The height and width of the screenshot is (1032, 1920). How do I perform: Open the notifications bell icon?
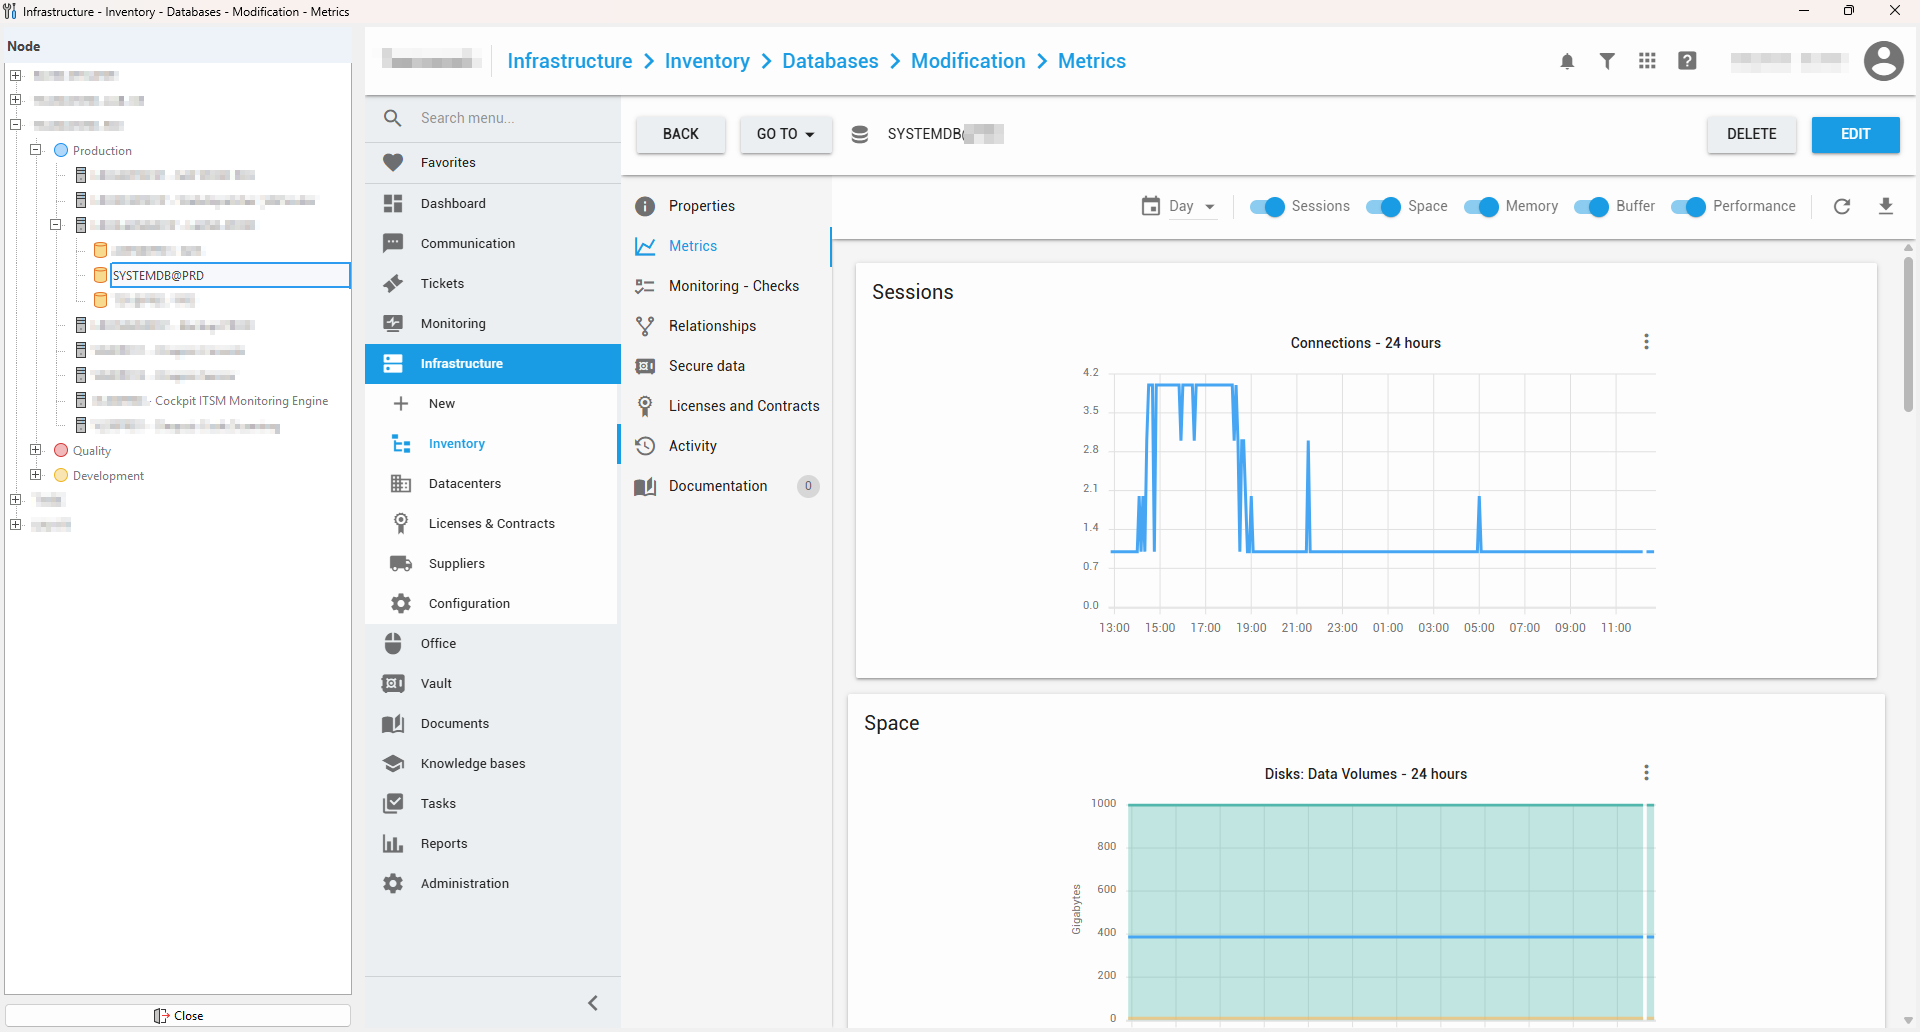[x=1567, y=61]
